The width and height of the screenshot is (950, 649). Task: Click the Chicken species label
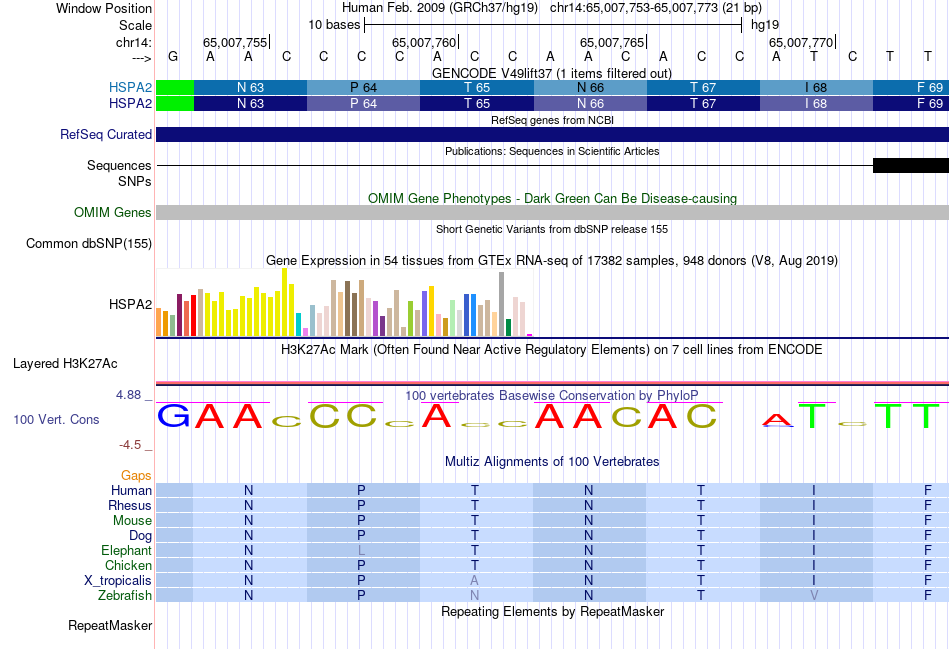tap(128, 565)
